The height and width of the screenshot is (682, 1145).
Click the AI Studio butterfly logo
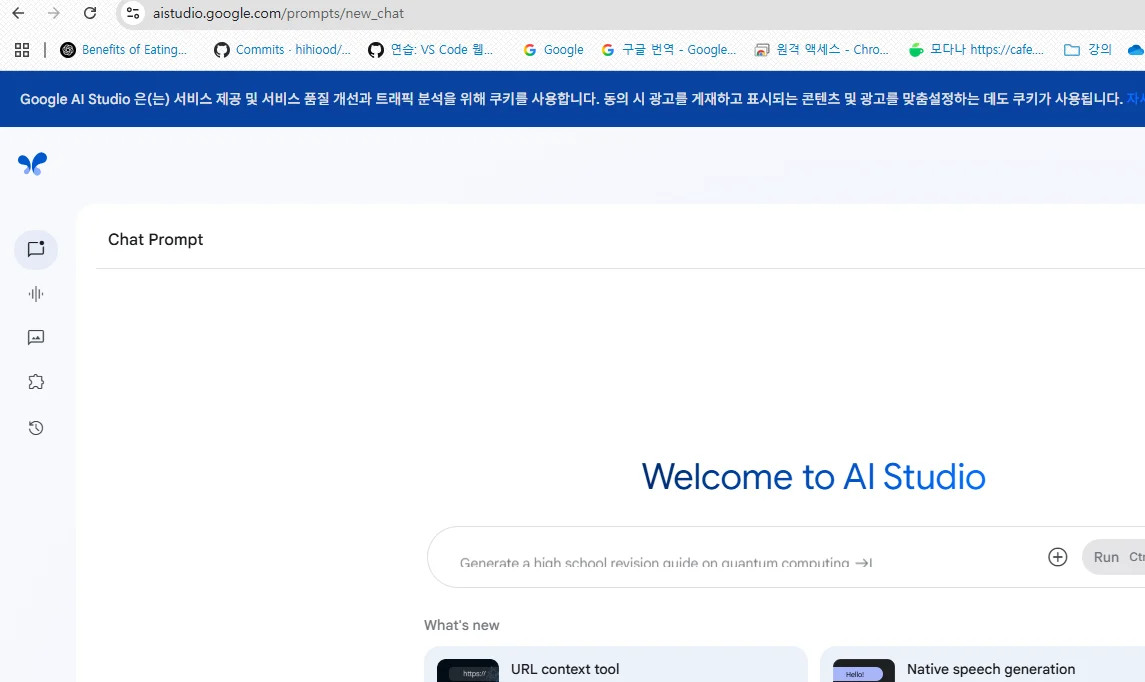(x=32, y=164)
